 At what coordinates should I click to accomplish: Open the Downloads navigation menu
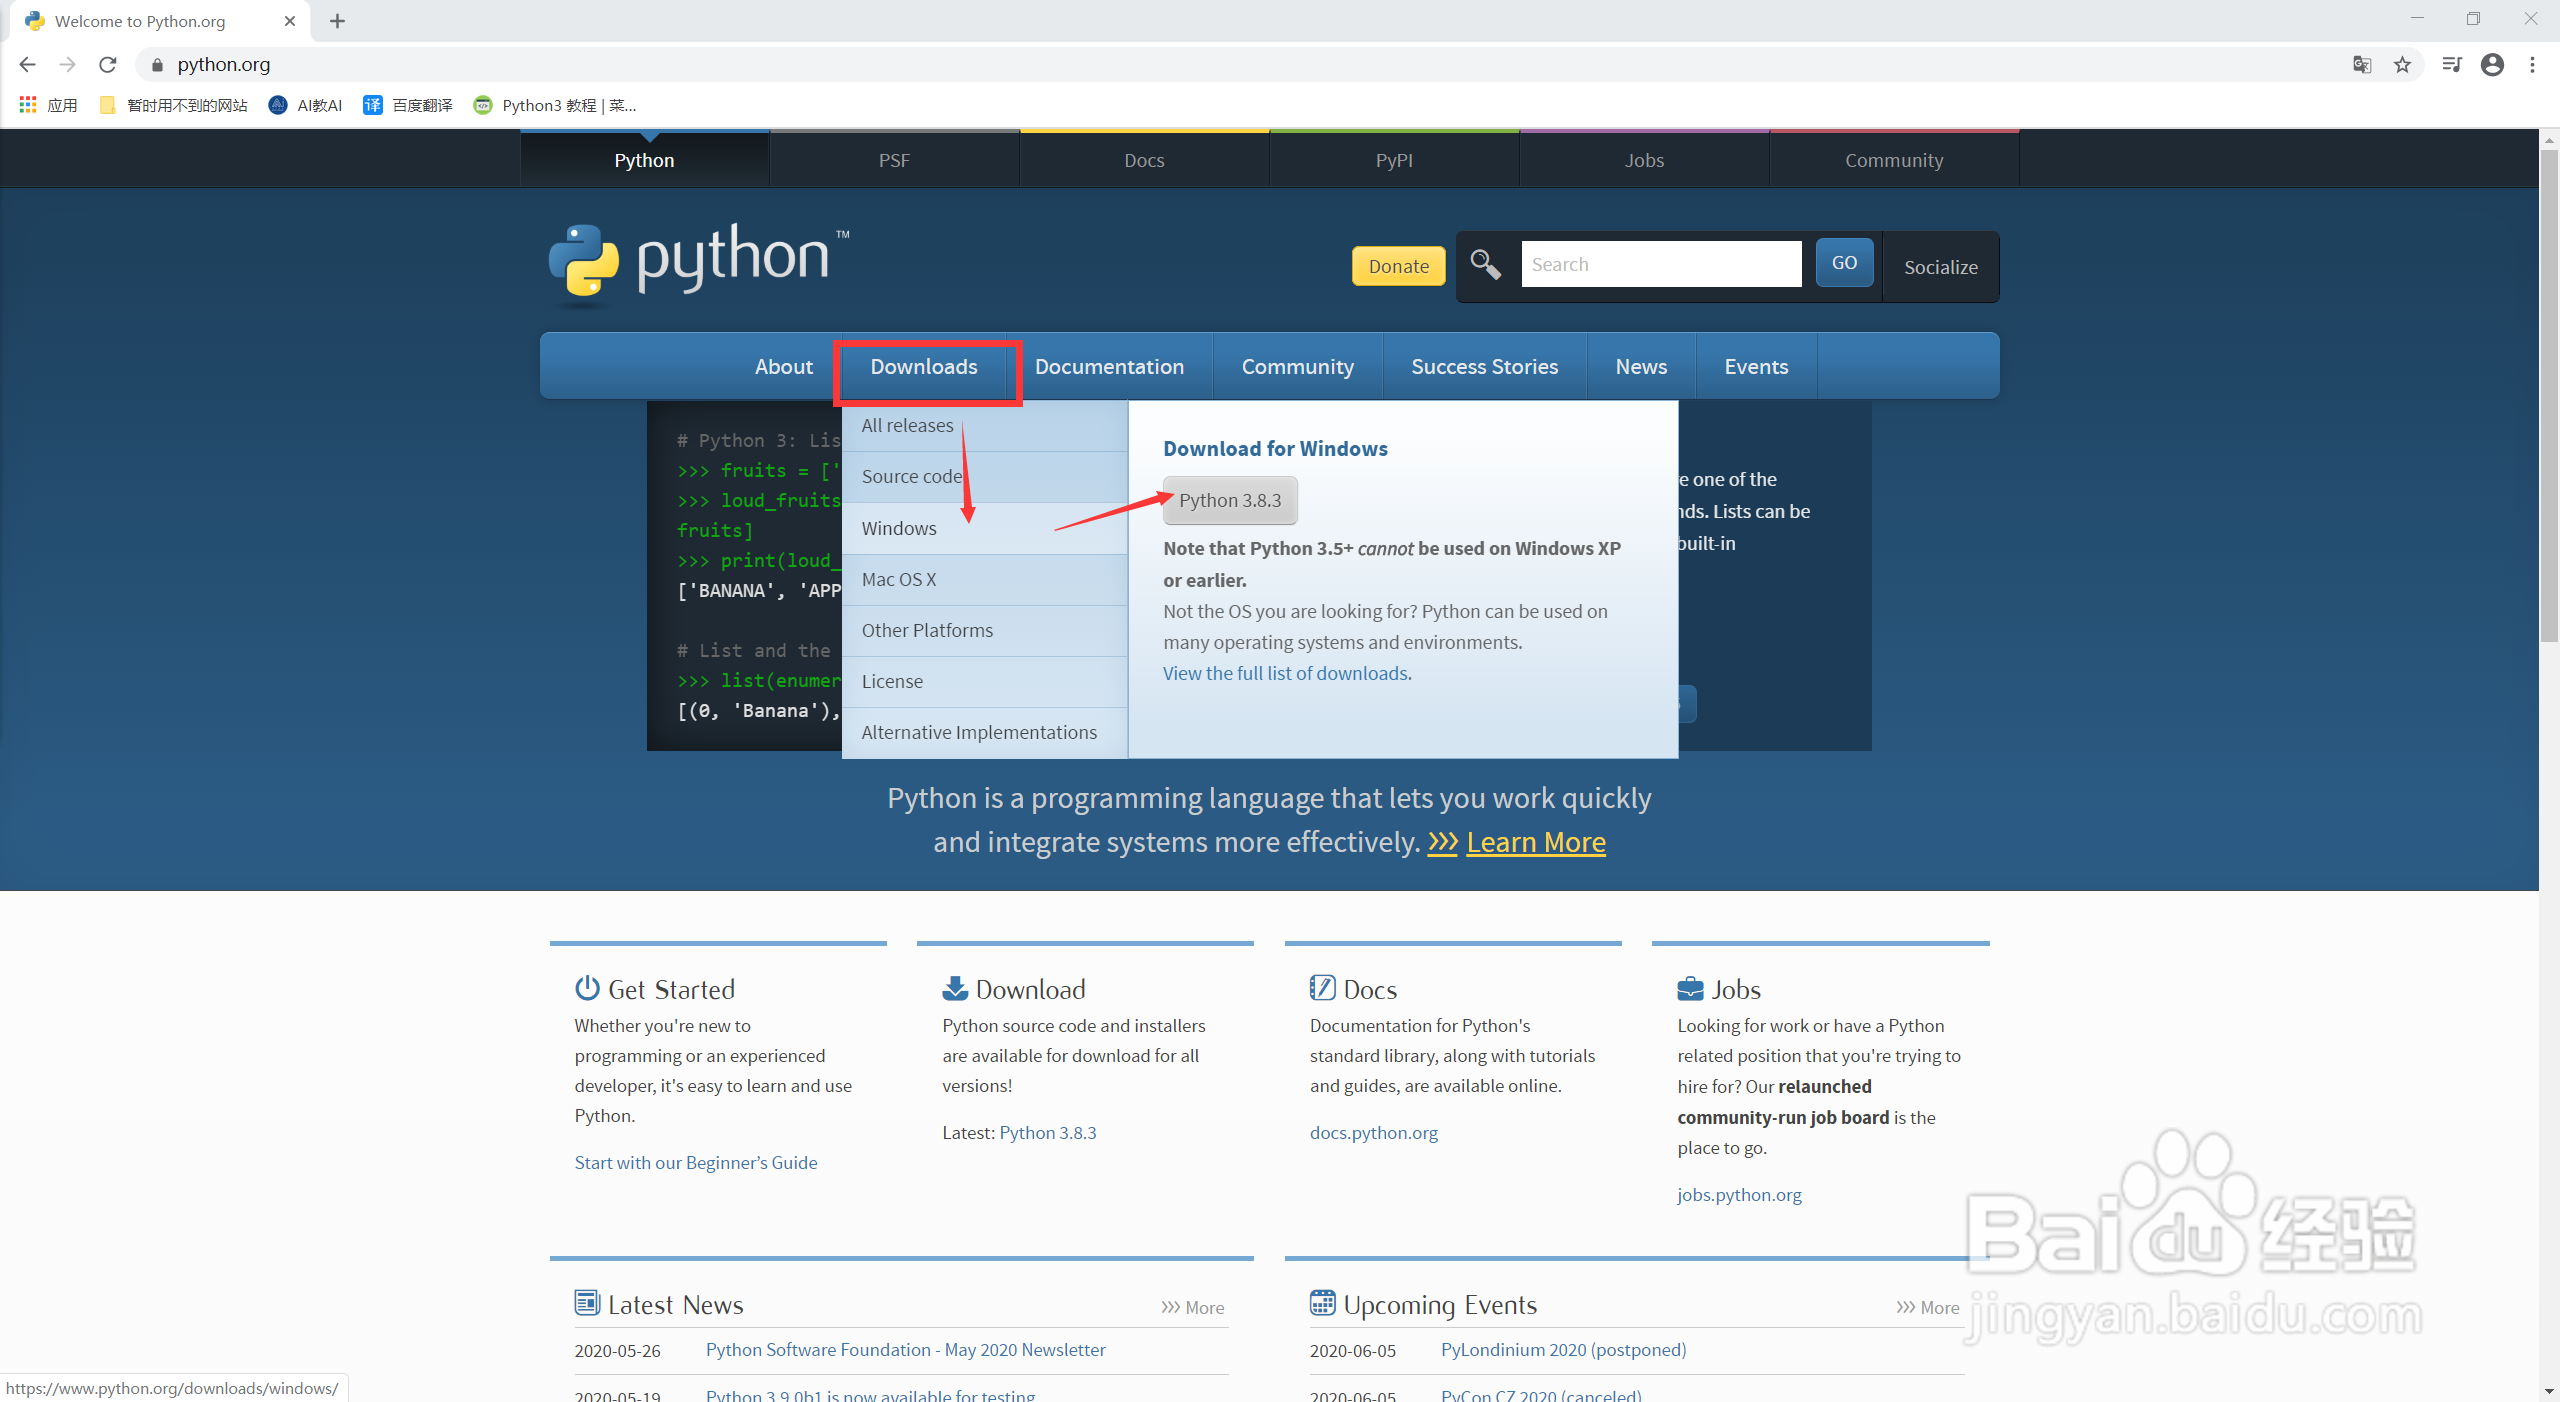coord(923,367)
